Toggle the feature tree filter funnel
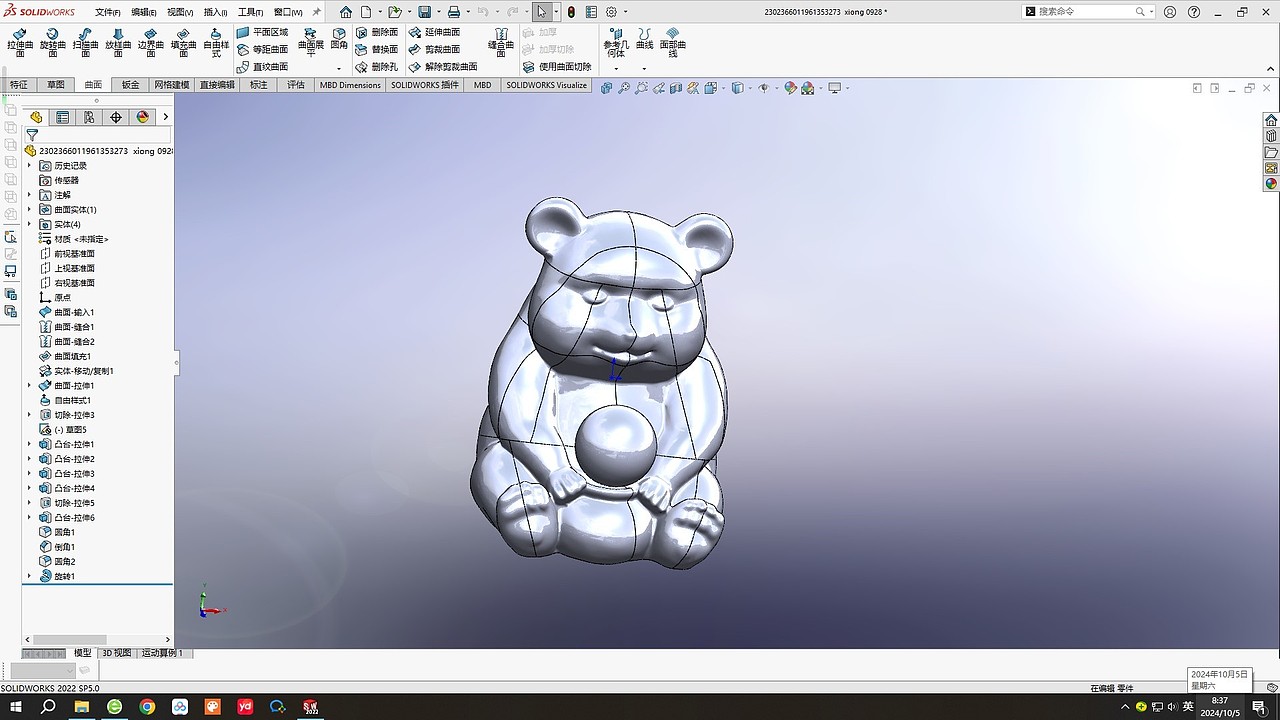 point(33,132)
